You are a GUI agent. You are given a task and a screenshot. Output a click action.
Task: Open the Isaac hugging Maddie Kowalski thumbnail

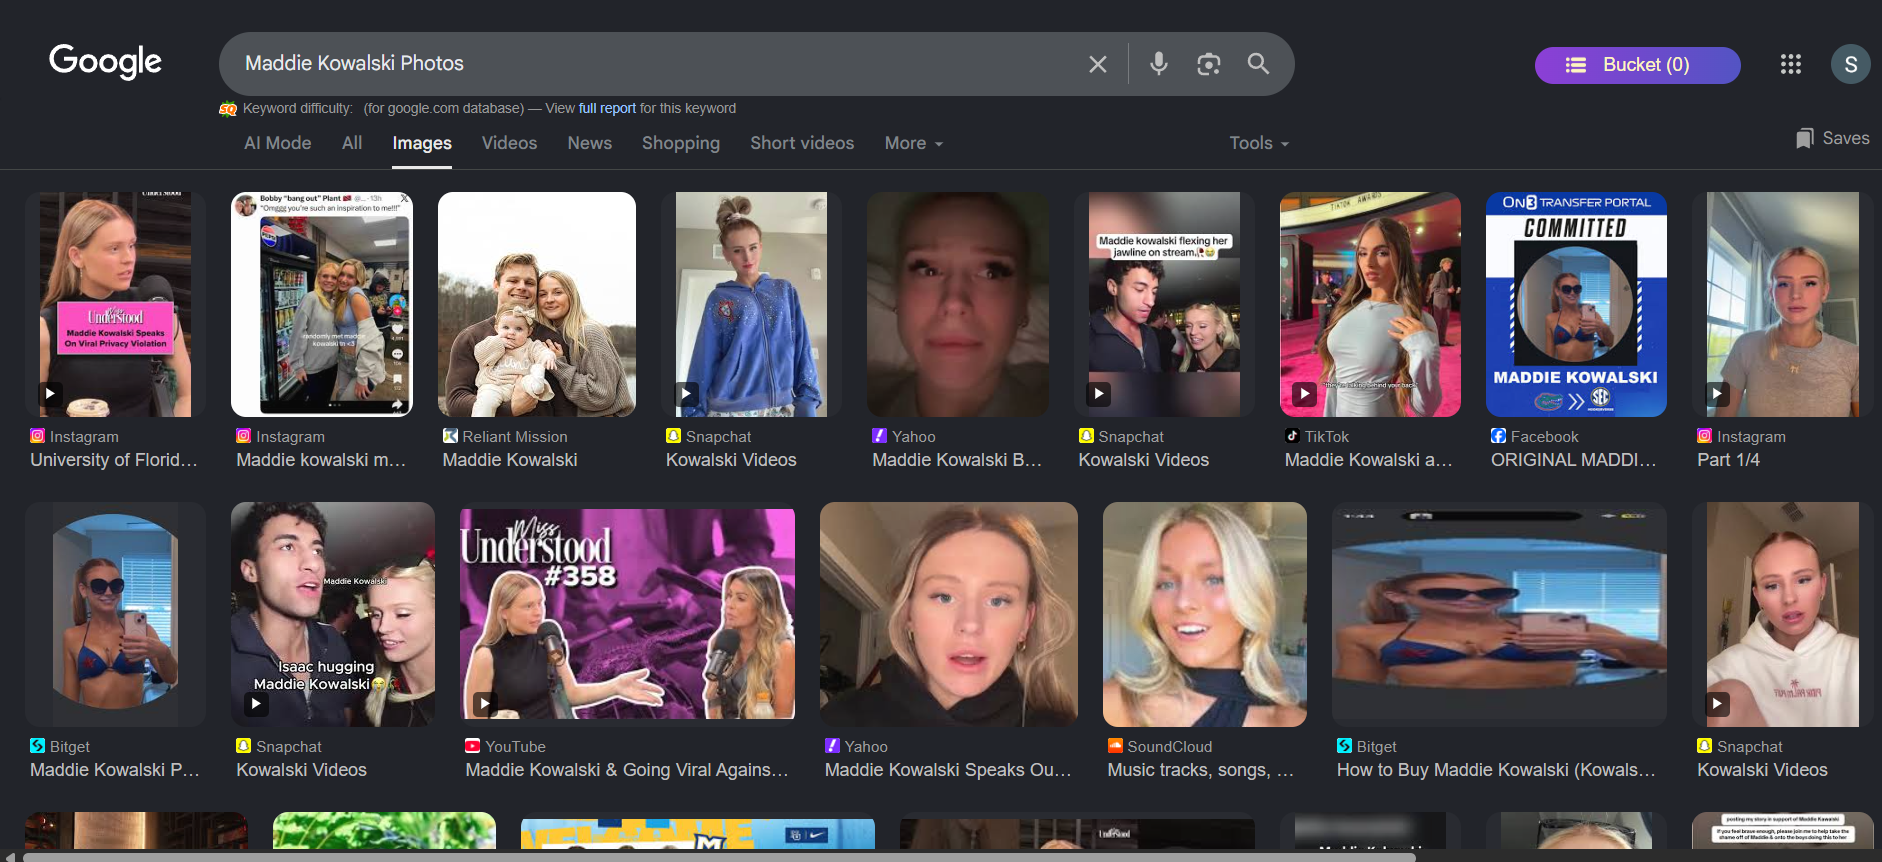click(x=333, y=614)
